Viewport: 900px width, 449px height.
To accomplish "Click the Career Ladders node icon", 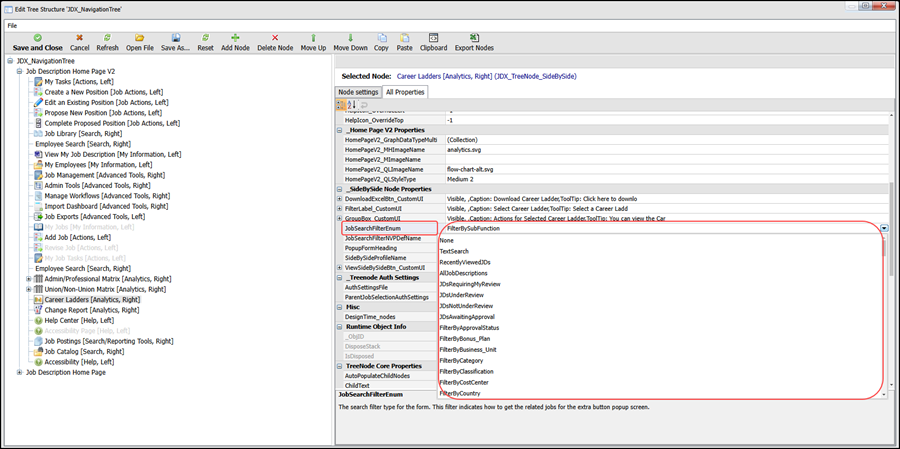I will (39, 300).
